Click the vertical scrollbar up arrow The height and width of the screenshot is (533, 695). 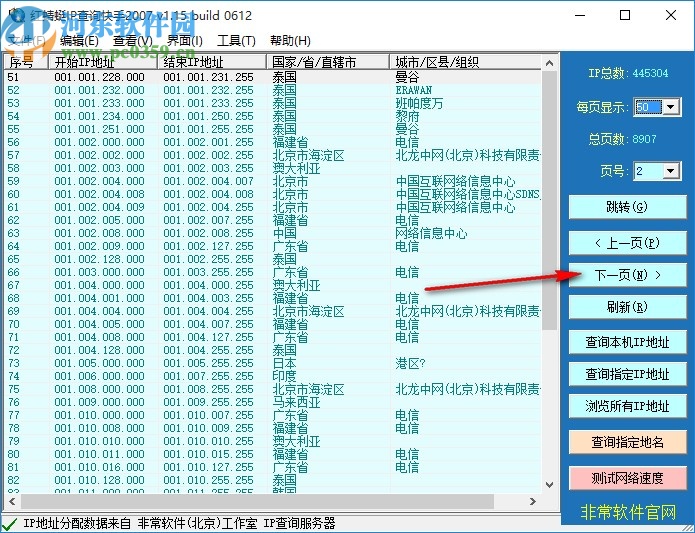pyautogui.click(x=549, y=63)
